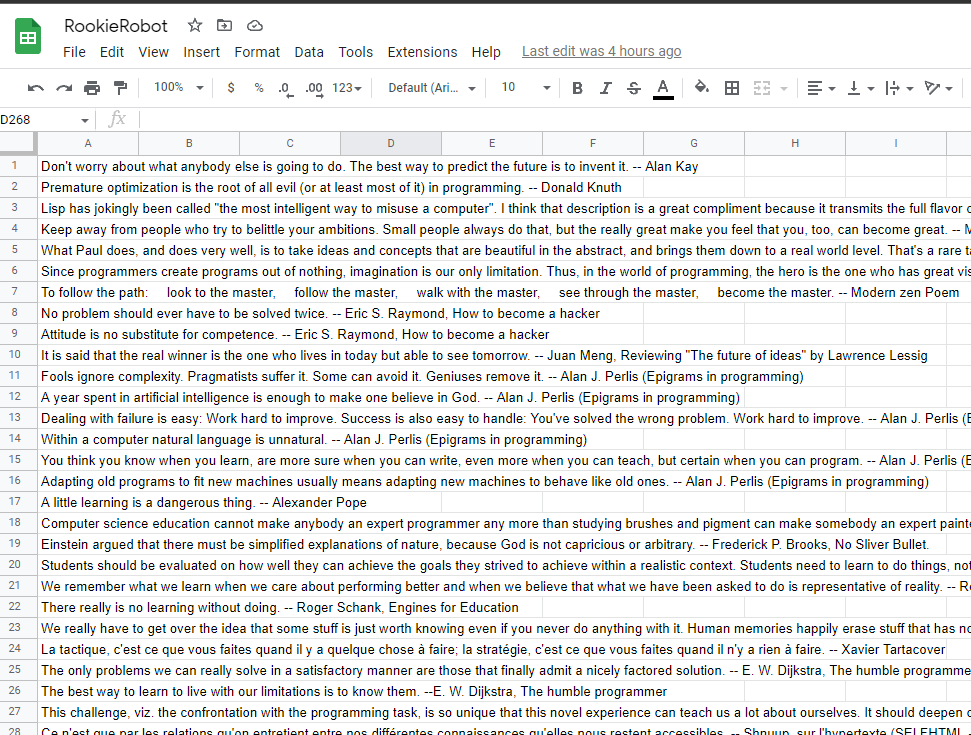Open the Help menu
This screenshot has height=735, width=971.
point(486,52)
